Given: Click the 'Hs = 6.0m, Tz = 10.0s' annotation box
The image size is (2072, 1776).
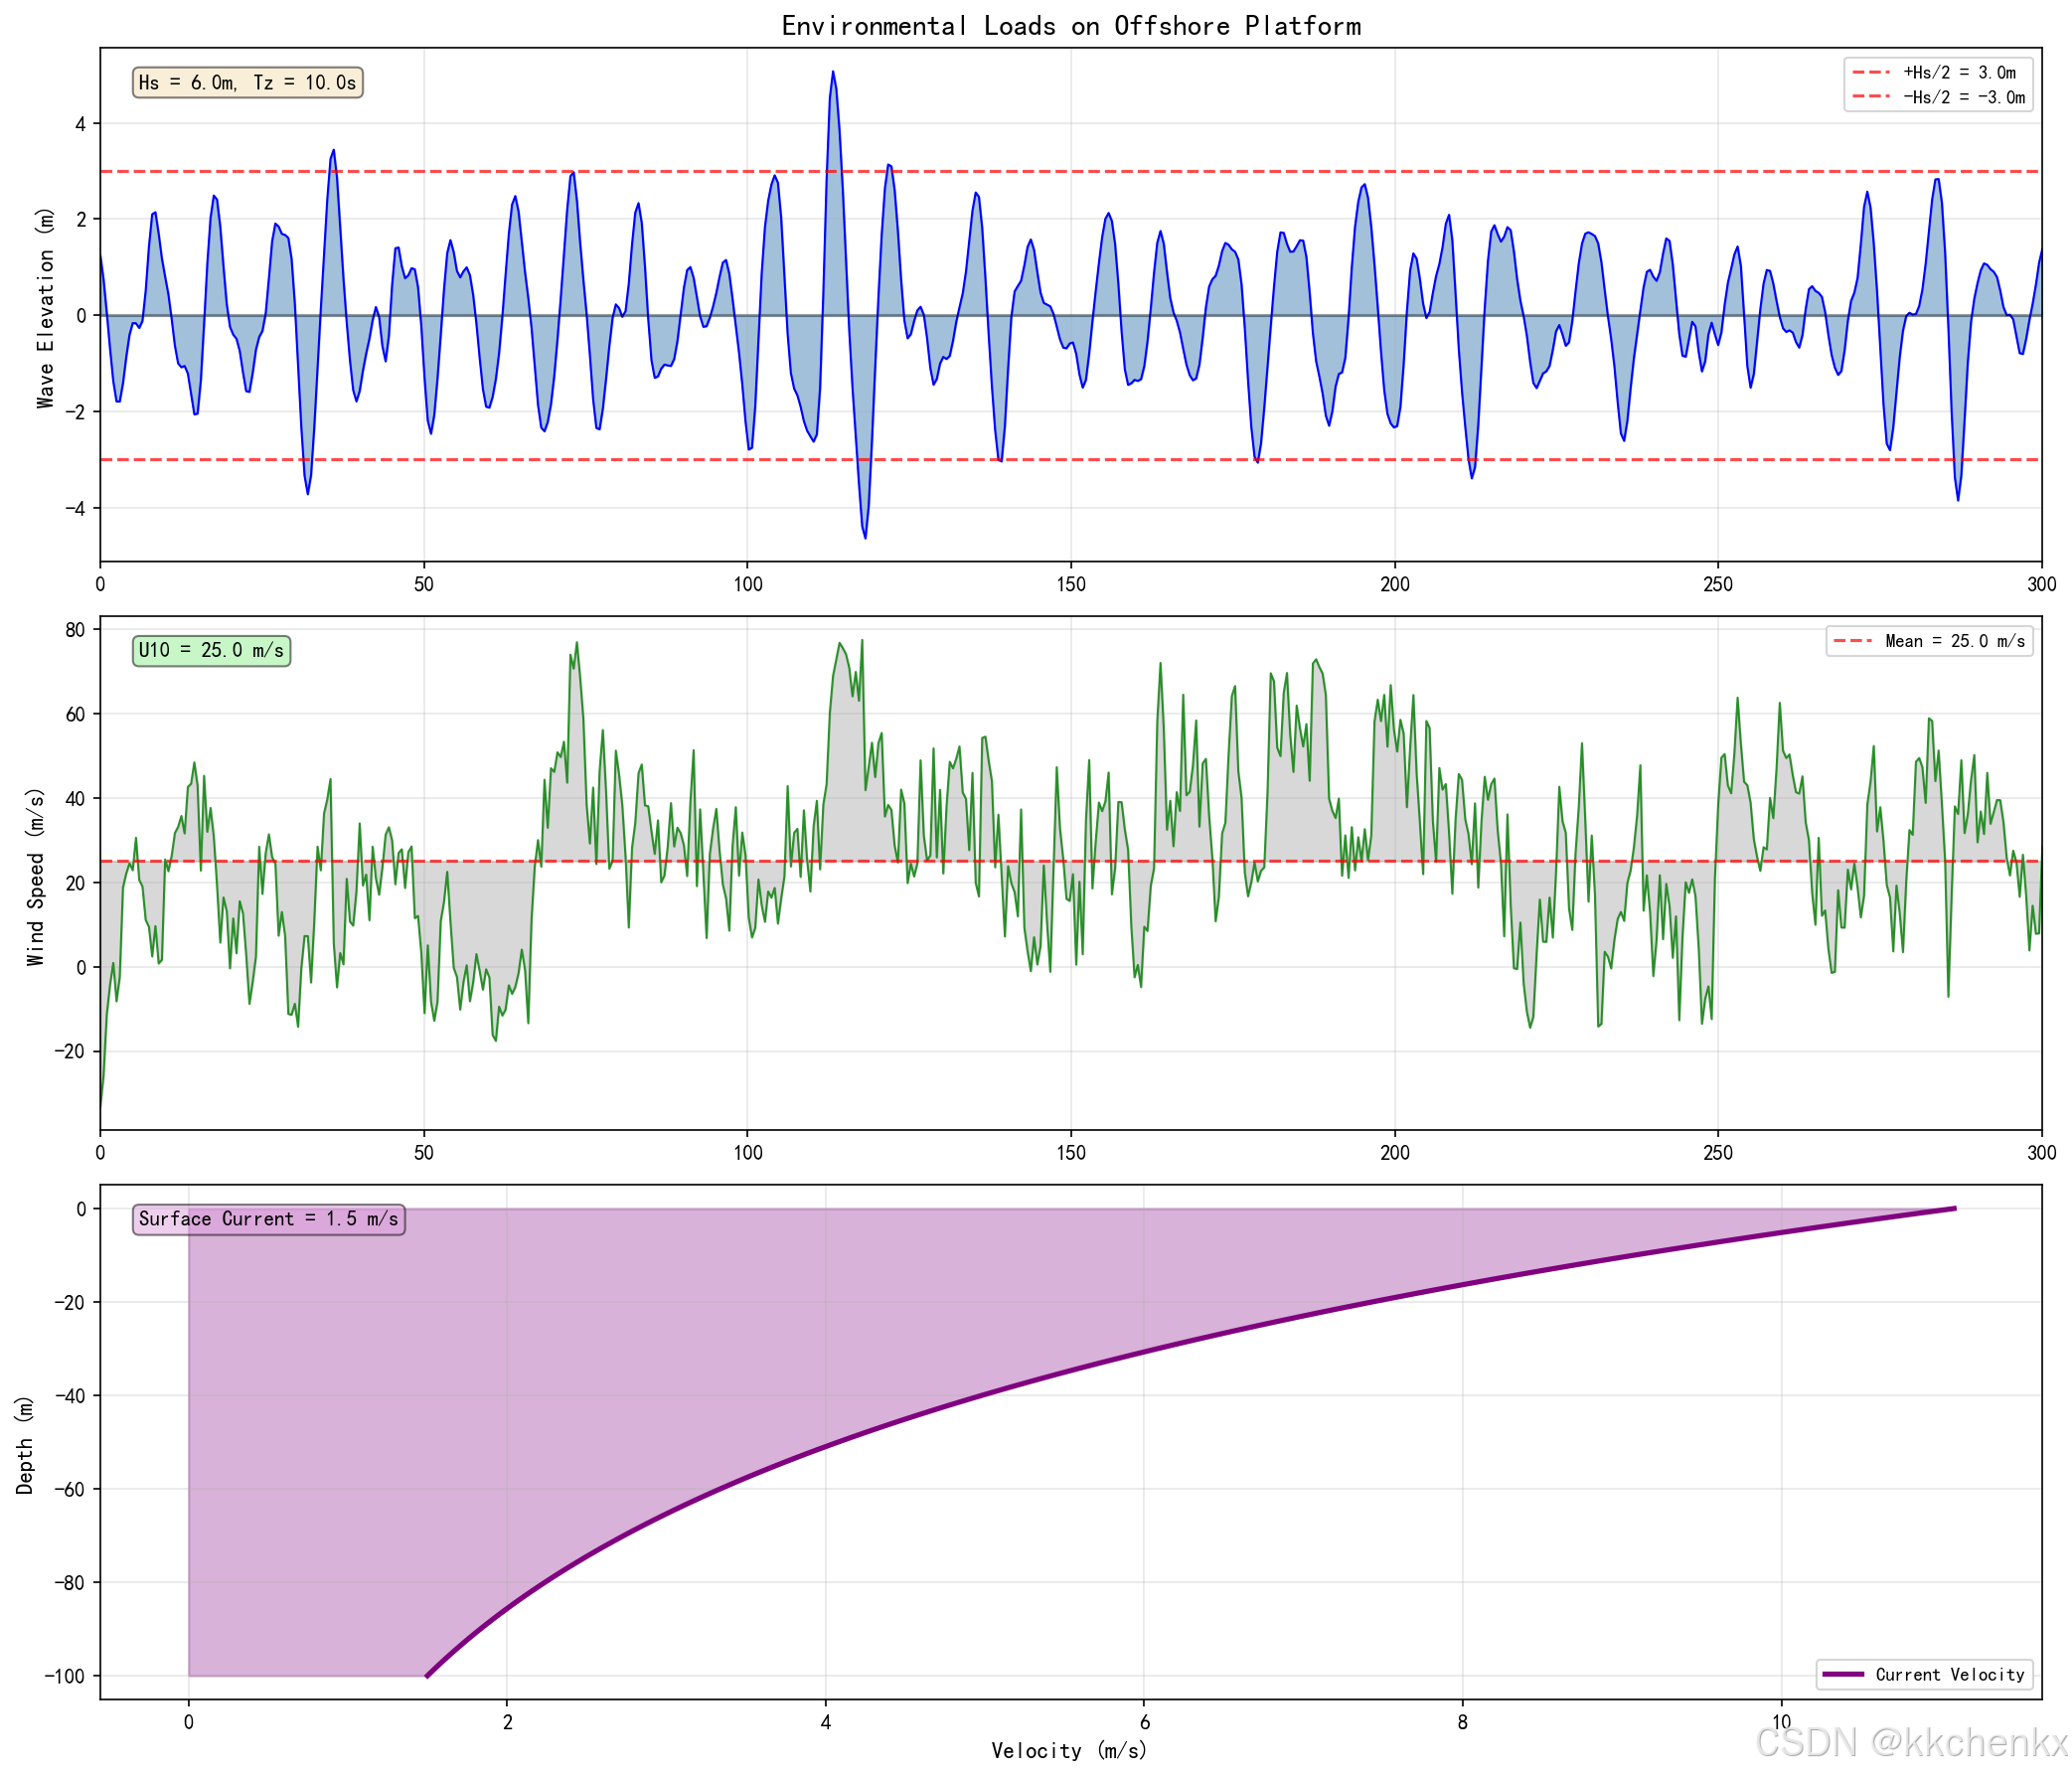Looking at the screenshot, I should pos(247,83).
